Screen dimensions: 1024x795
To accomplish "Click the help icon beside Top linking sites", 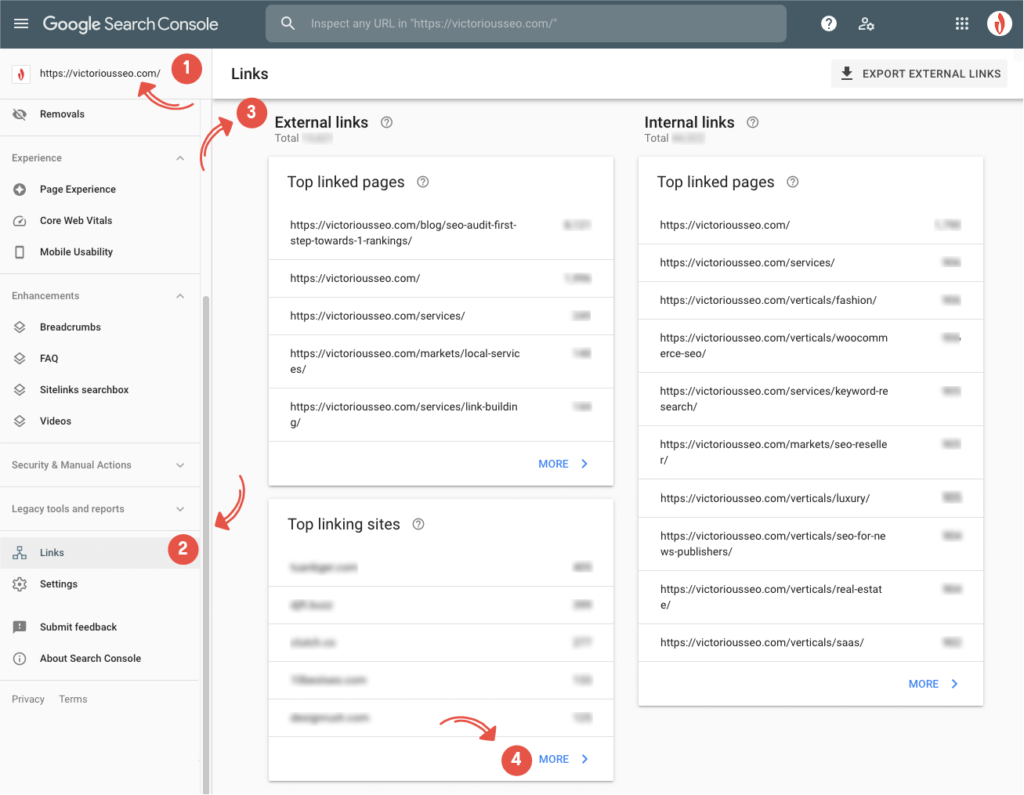I will tap(419, 524).
